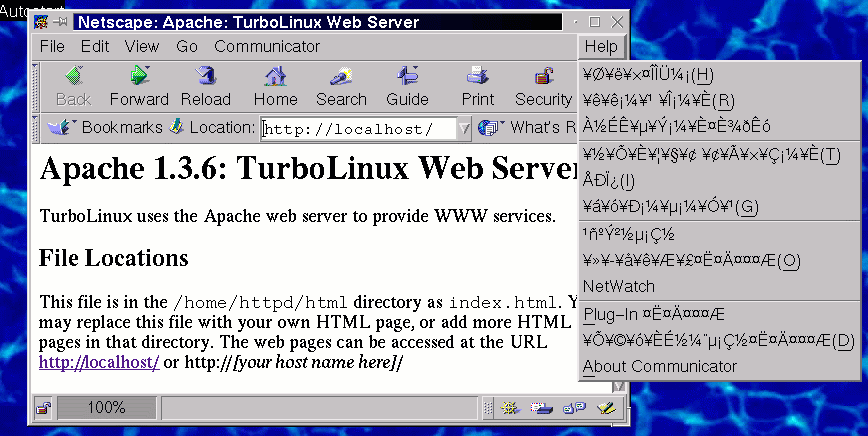The width and height of the screenshot is (868, 436).
Task: Select the Help item marked (I)
Action: [x=719, y=180]
